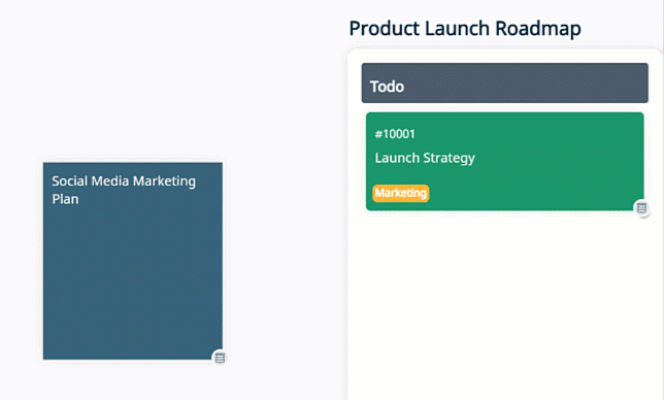Image resolution: width=664 pixels, height=400 pixels.
Task: Click the Product Launch Roadmap board title
Action: (x=465, y=28)
